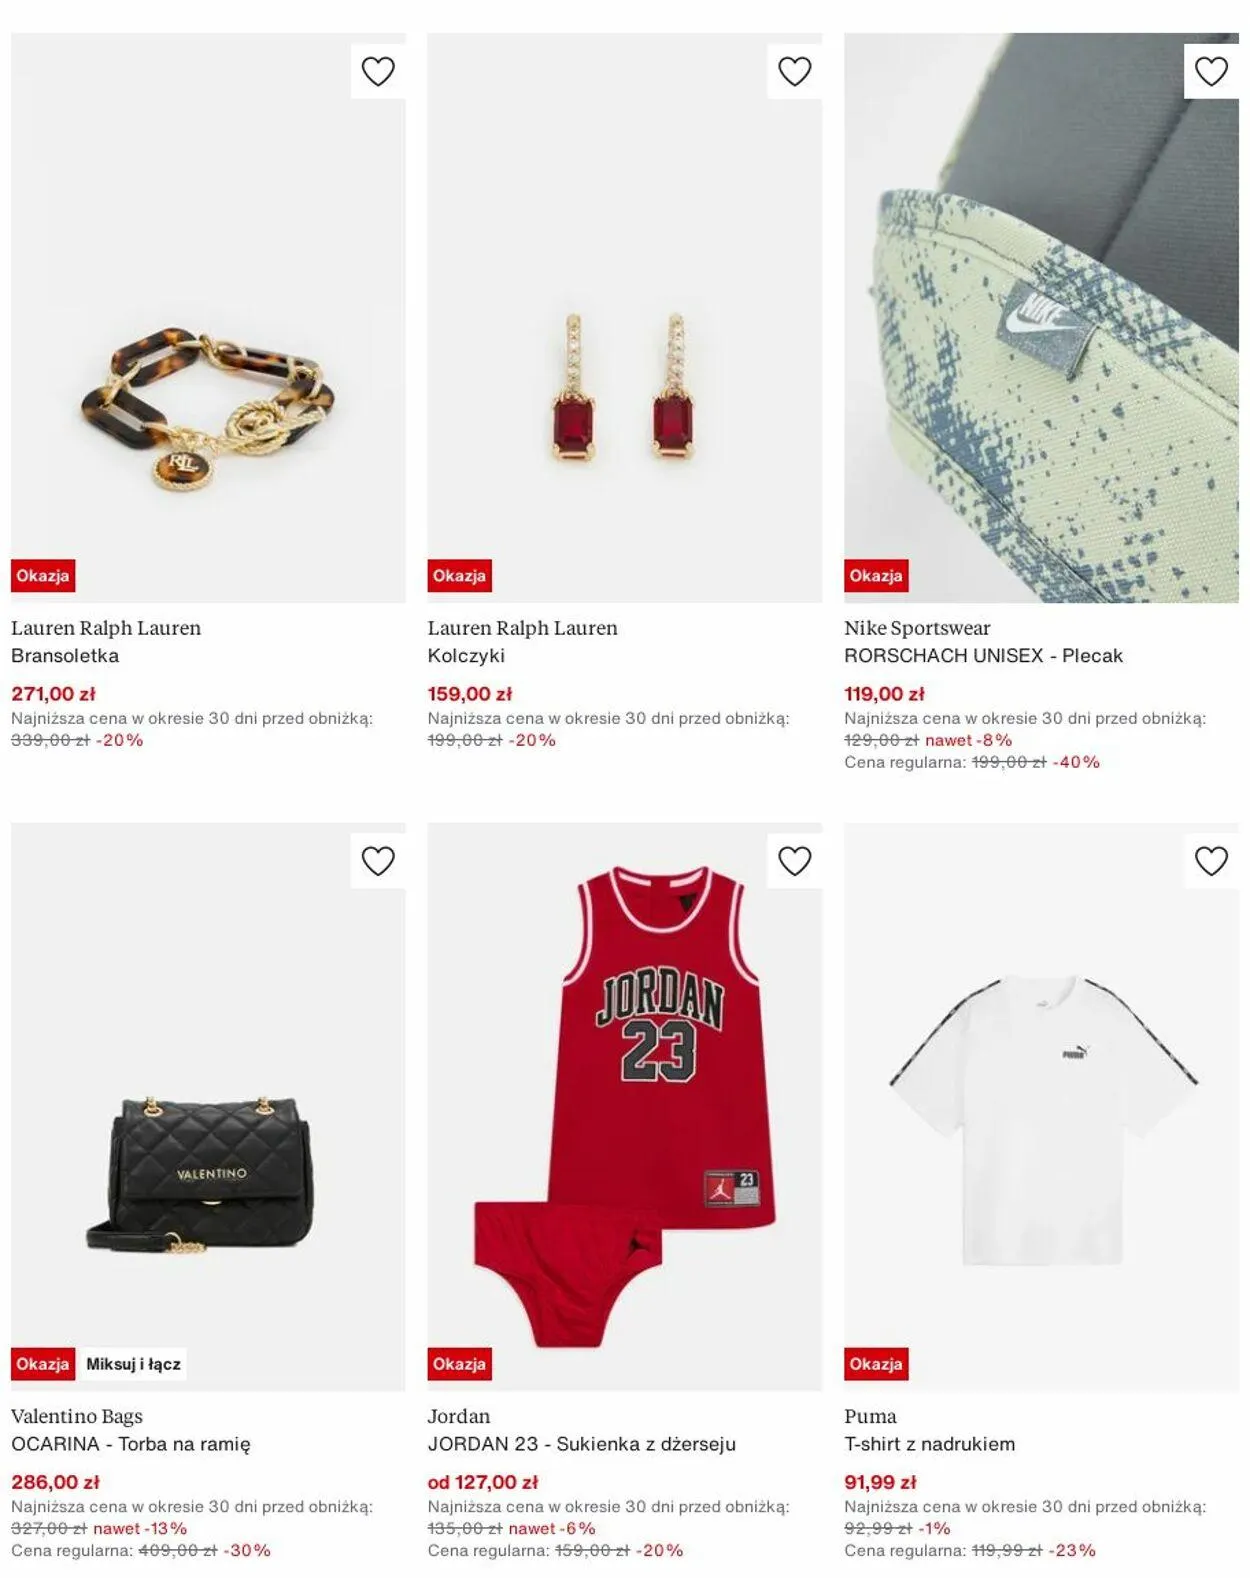
Task: Visit JORDAN 23 - Sukienka z dżerseju page
Action: 582,1444
